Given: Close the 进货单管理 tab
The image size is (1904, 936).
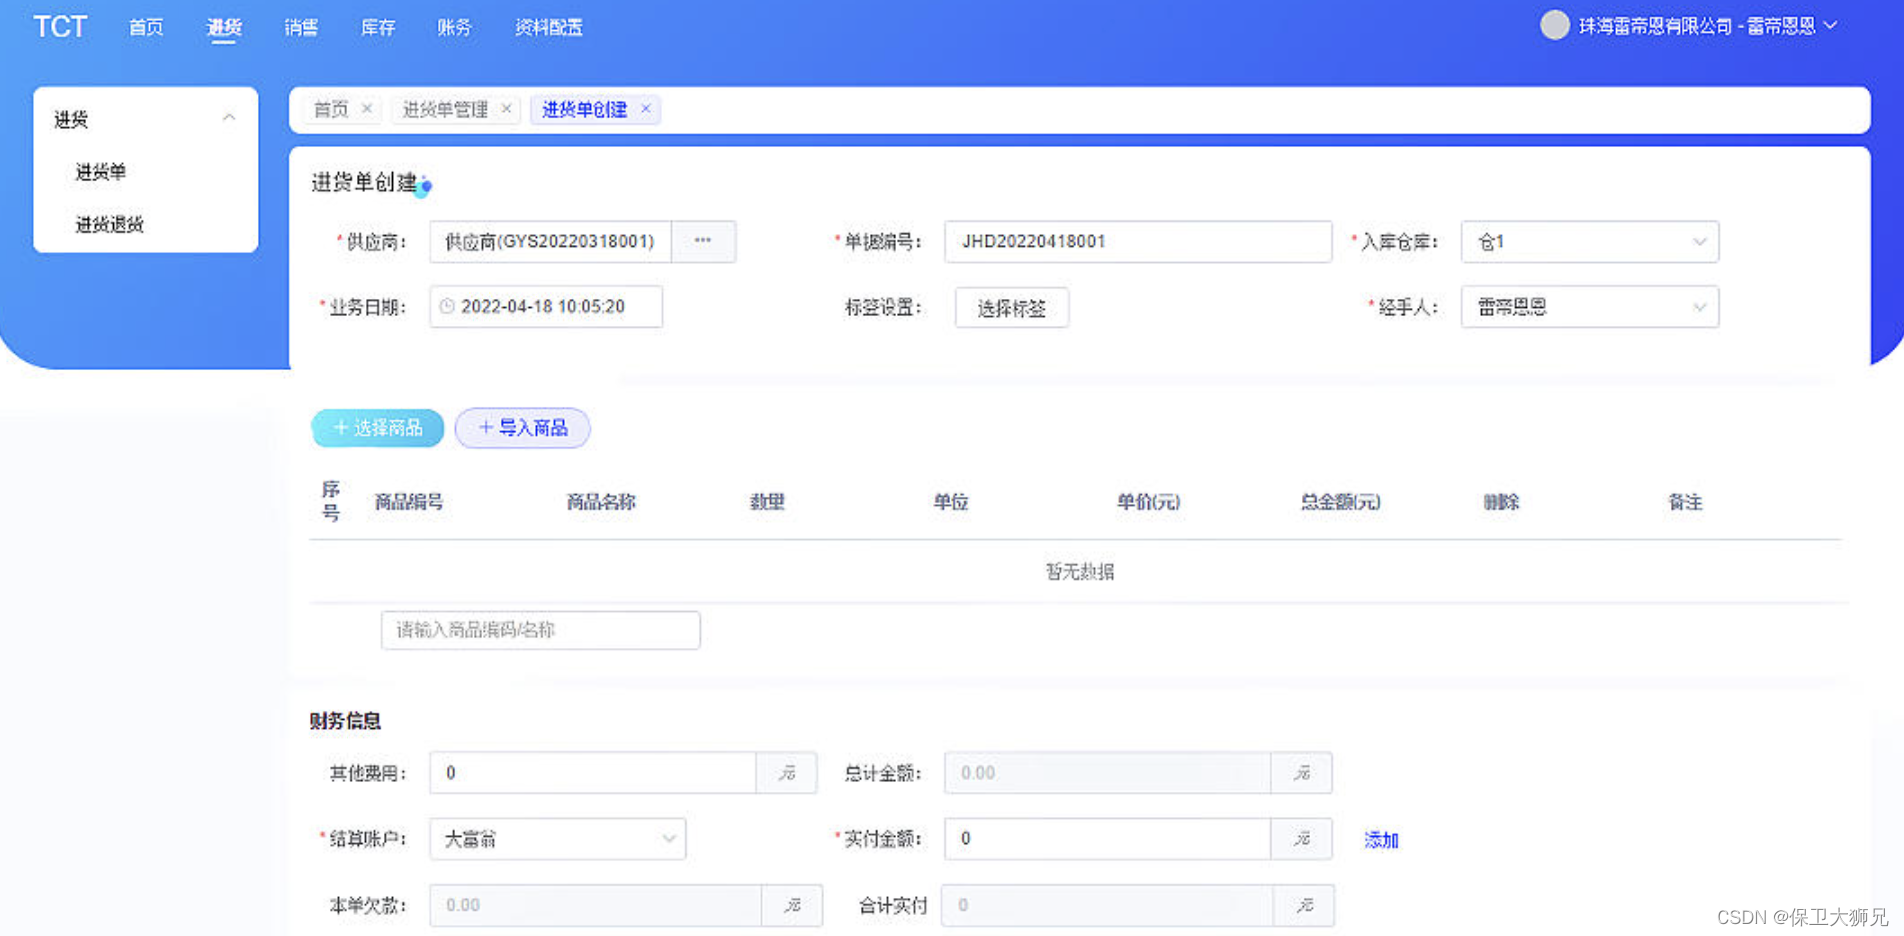Looking at the screenshot, I should (x=506, y=108).
